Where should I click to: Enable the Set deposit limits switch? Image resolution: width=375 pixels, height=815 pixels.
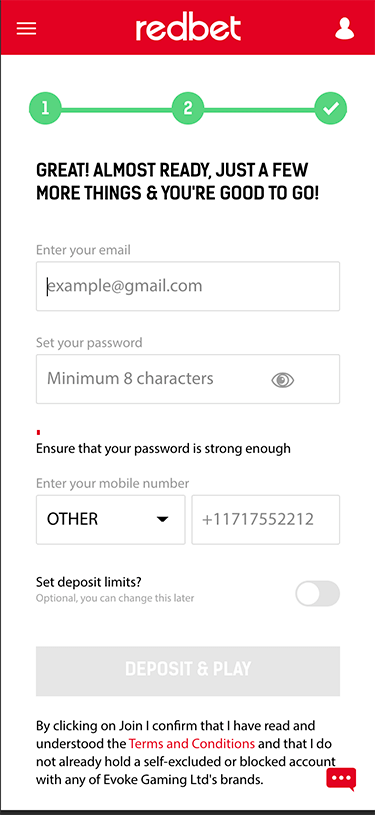pos(317,594)
